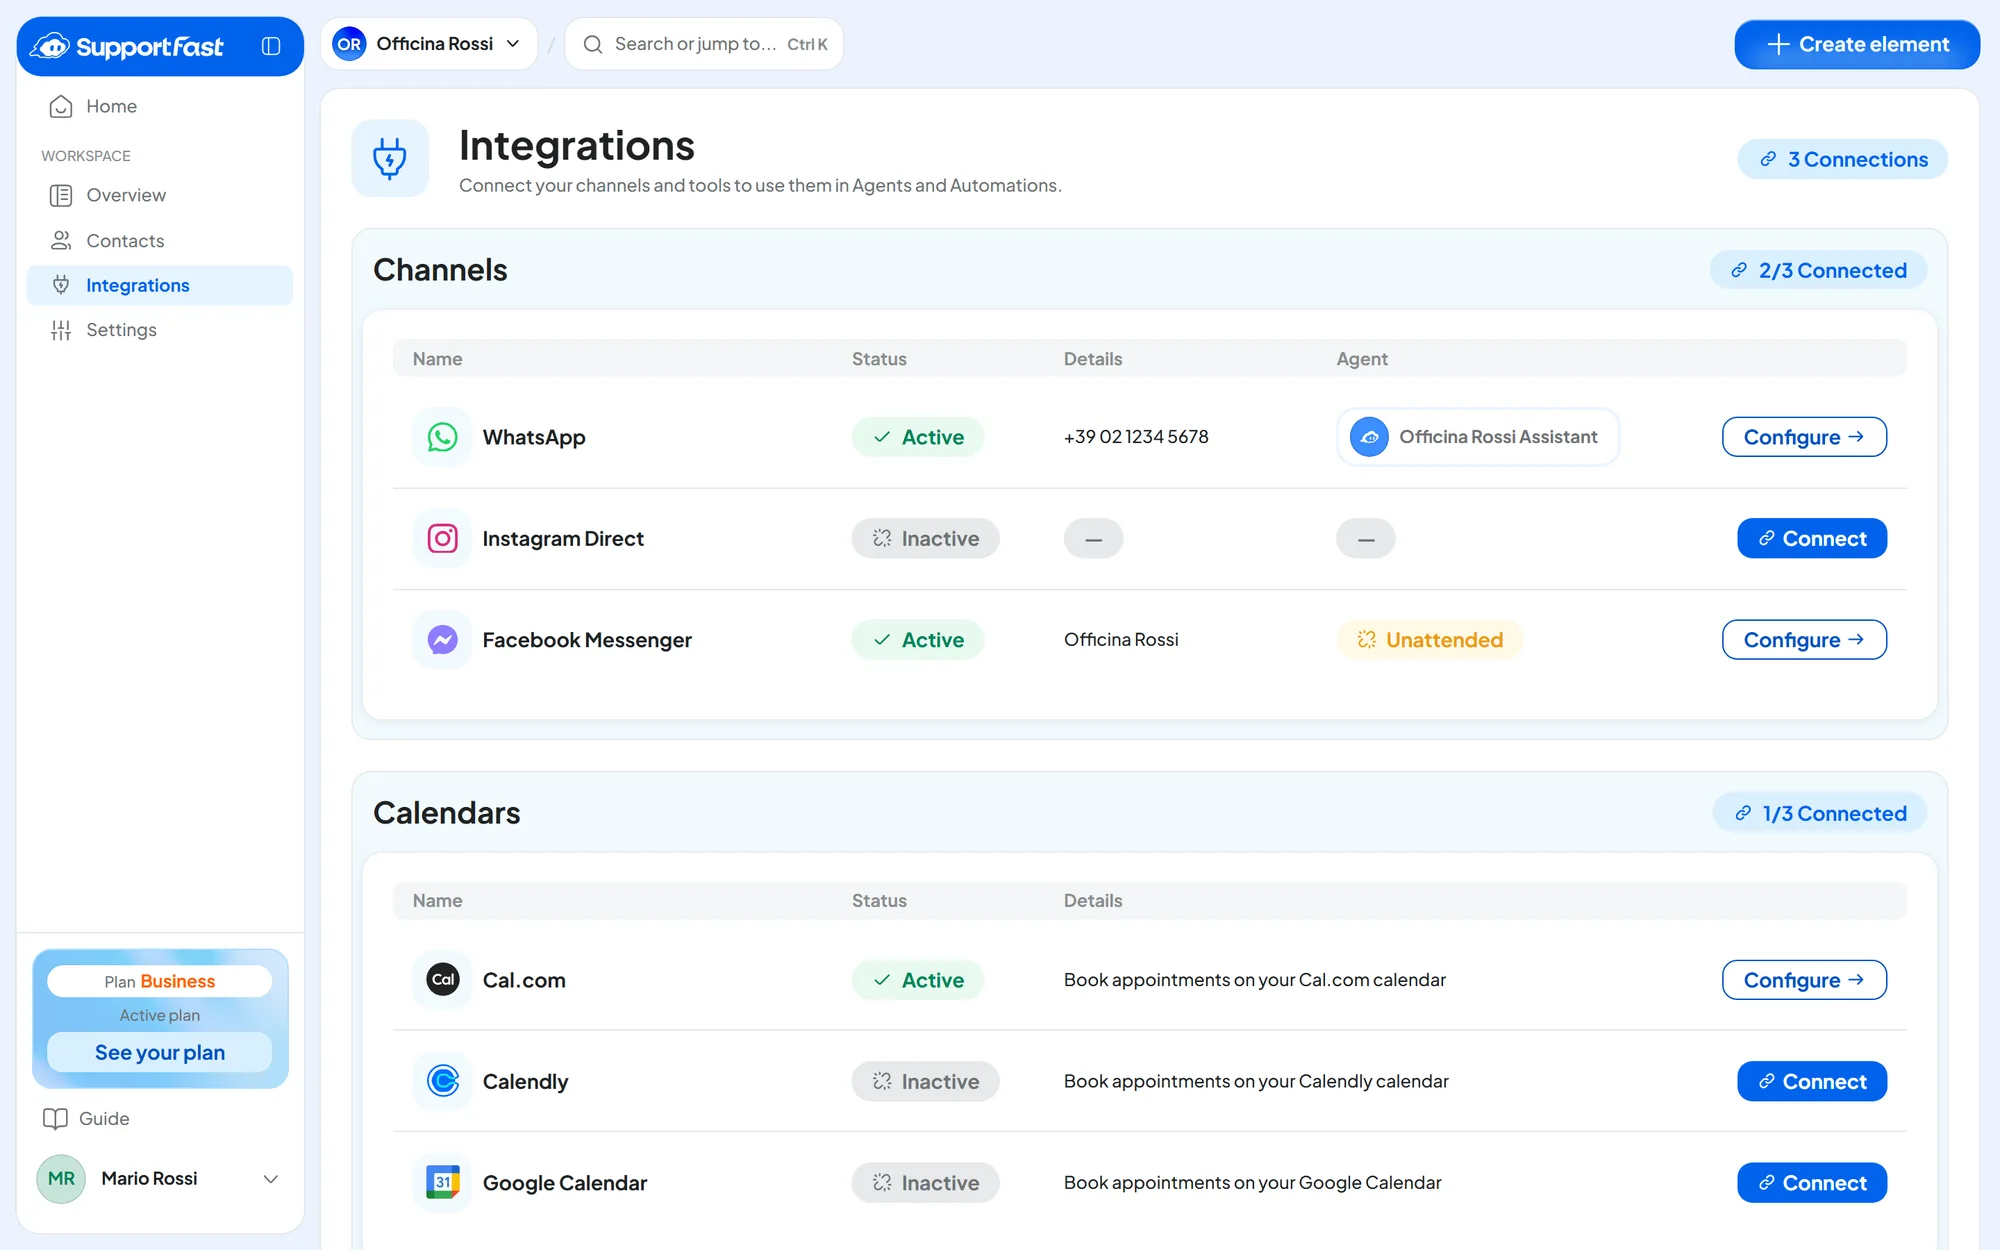Click the Instagram Direct icon

(442, 538)
